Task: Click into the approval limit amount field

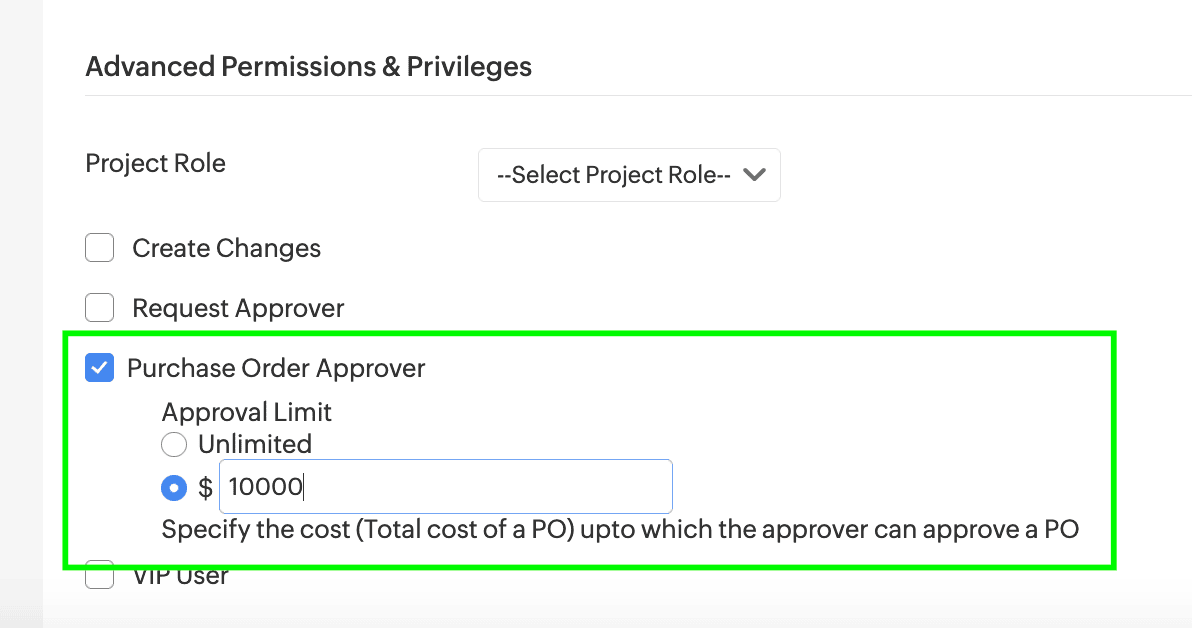Action: (446, 487)
